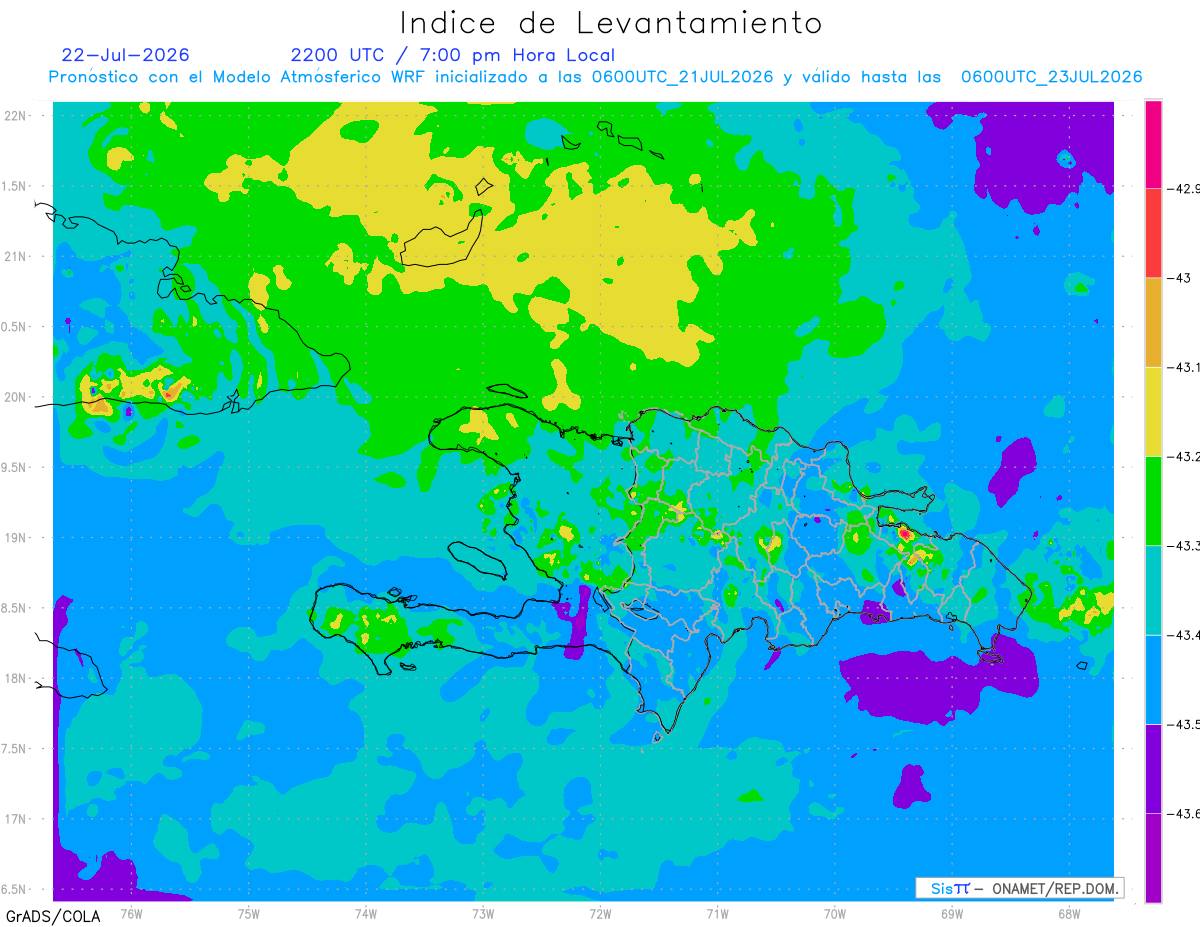Select the '0600UTC_23JUL2026' valid-until time text
Image resolution: width=1200 pixels, height=927 pixels.
(1052, 77)
